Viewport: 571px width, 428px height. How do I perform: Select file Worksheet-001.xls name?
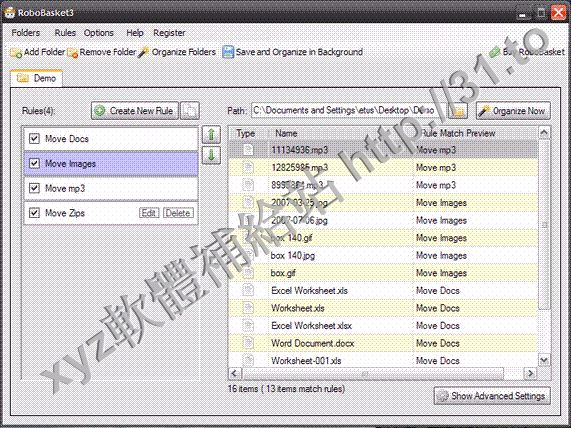[306, 361]
